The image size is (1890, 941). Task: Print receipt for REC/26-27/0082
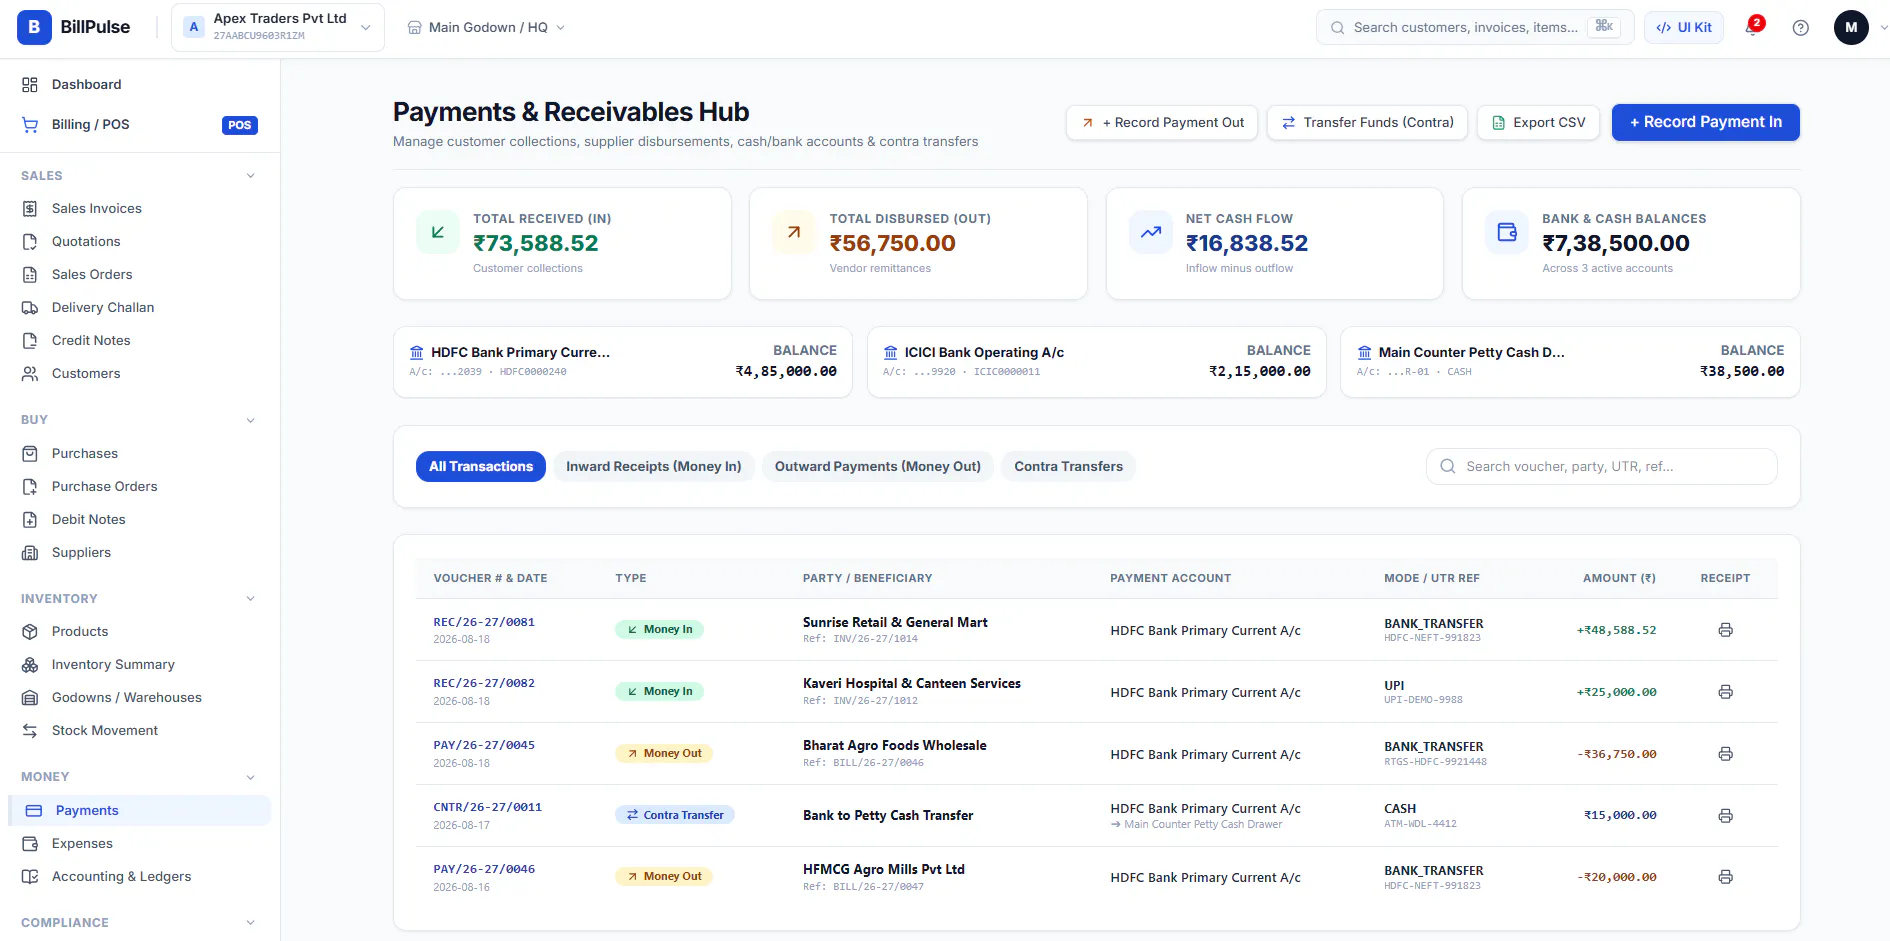click(1725, 692)
